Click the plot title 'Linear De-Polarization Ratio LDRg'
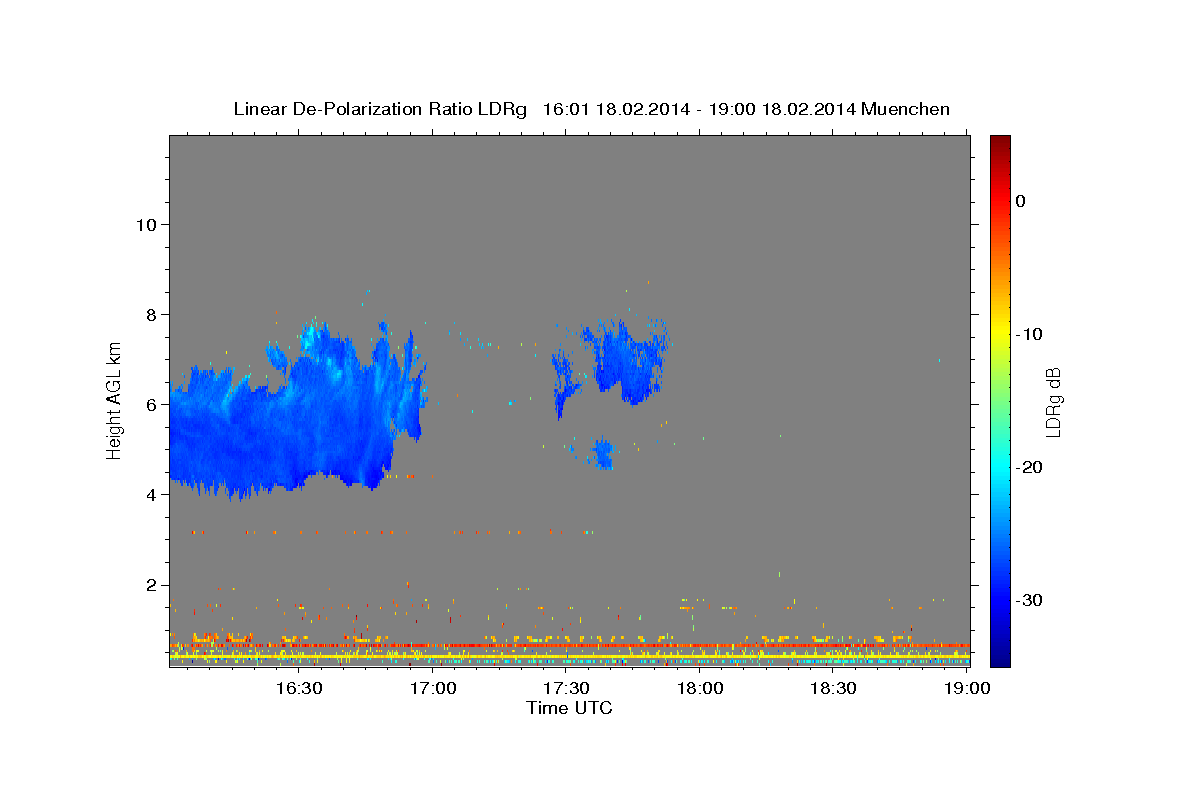 click(x=379, y=109)
